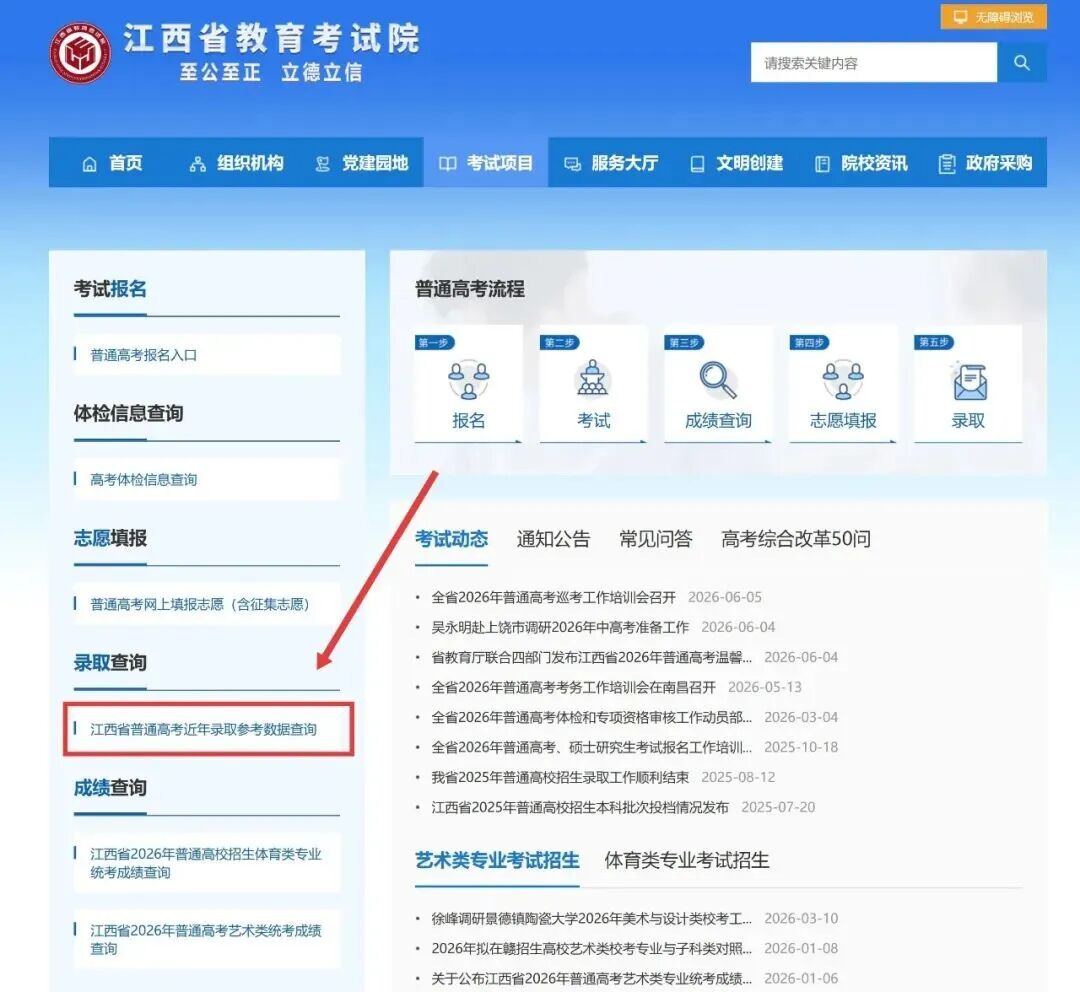Open news 徐峰调研景德镇陶瓷大学2026年美术与设计类校考工...

point(592,919)
